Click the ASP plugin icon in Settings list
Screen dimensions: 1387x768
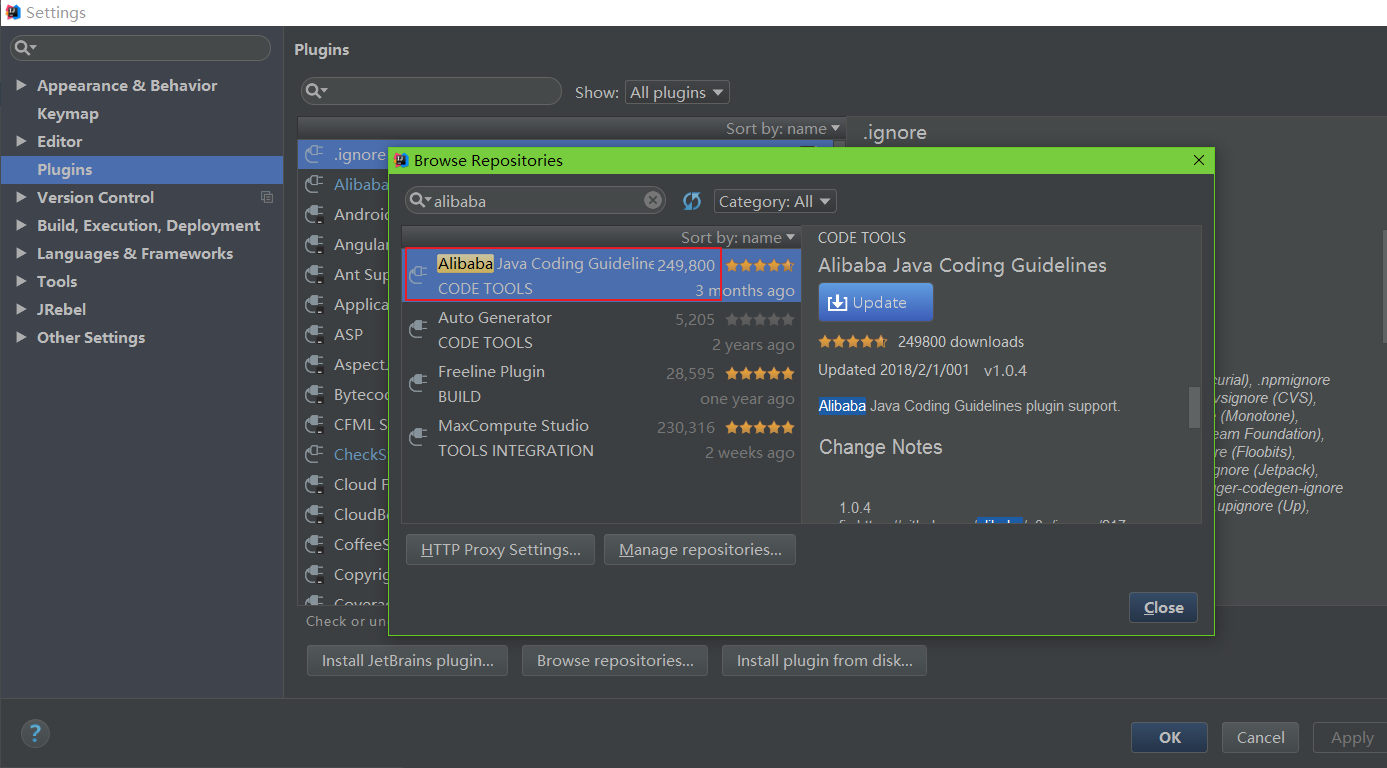click(x=315, y=334)
